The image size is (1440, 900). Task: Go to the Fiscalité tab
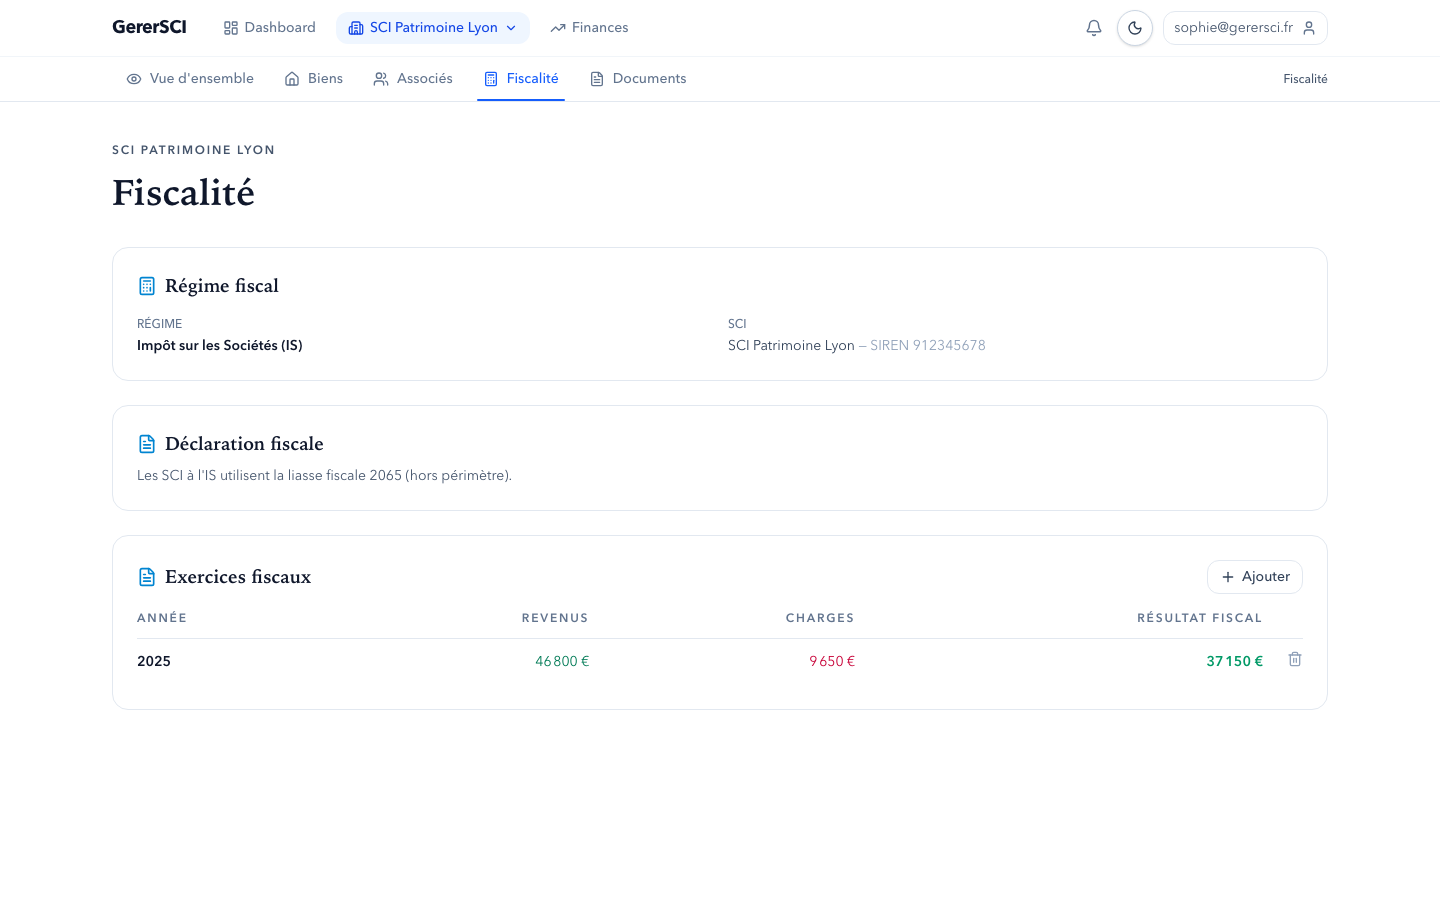click(531, 79)
